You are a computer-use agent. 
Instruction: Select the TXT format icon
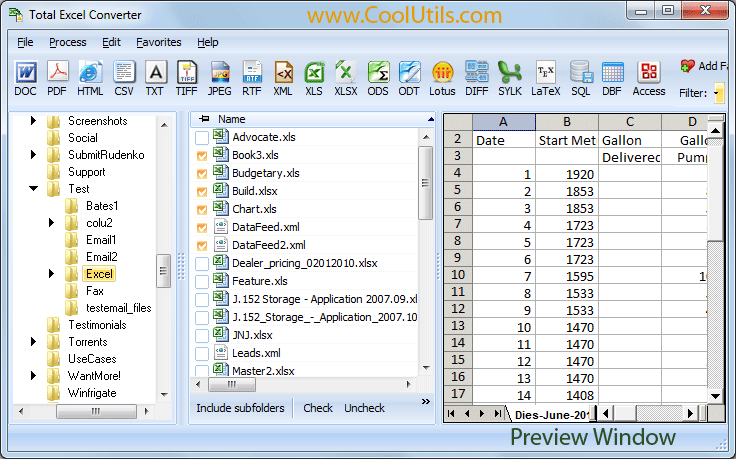(x=155, y=78)
